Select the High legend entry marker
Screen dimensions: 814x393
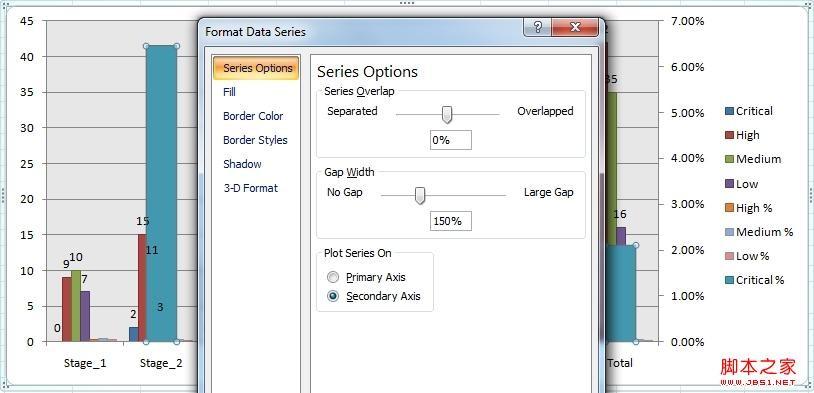(729, 135)
